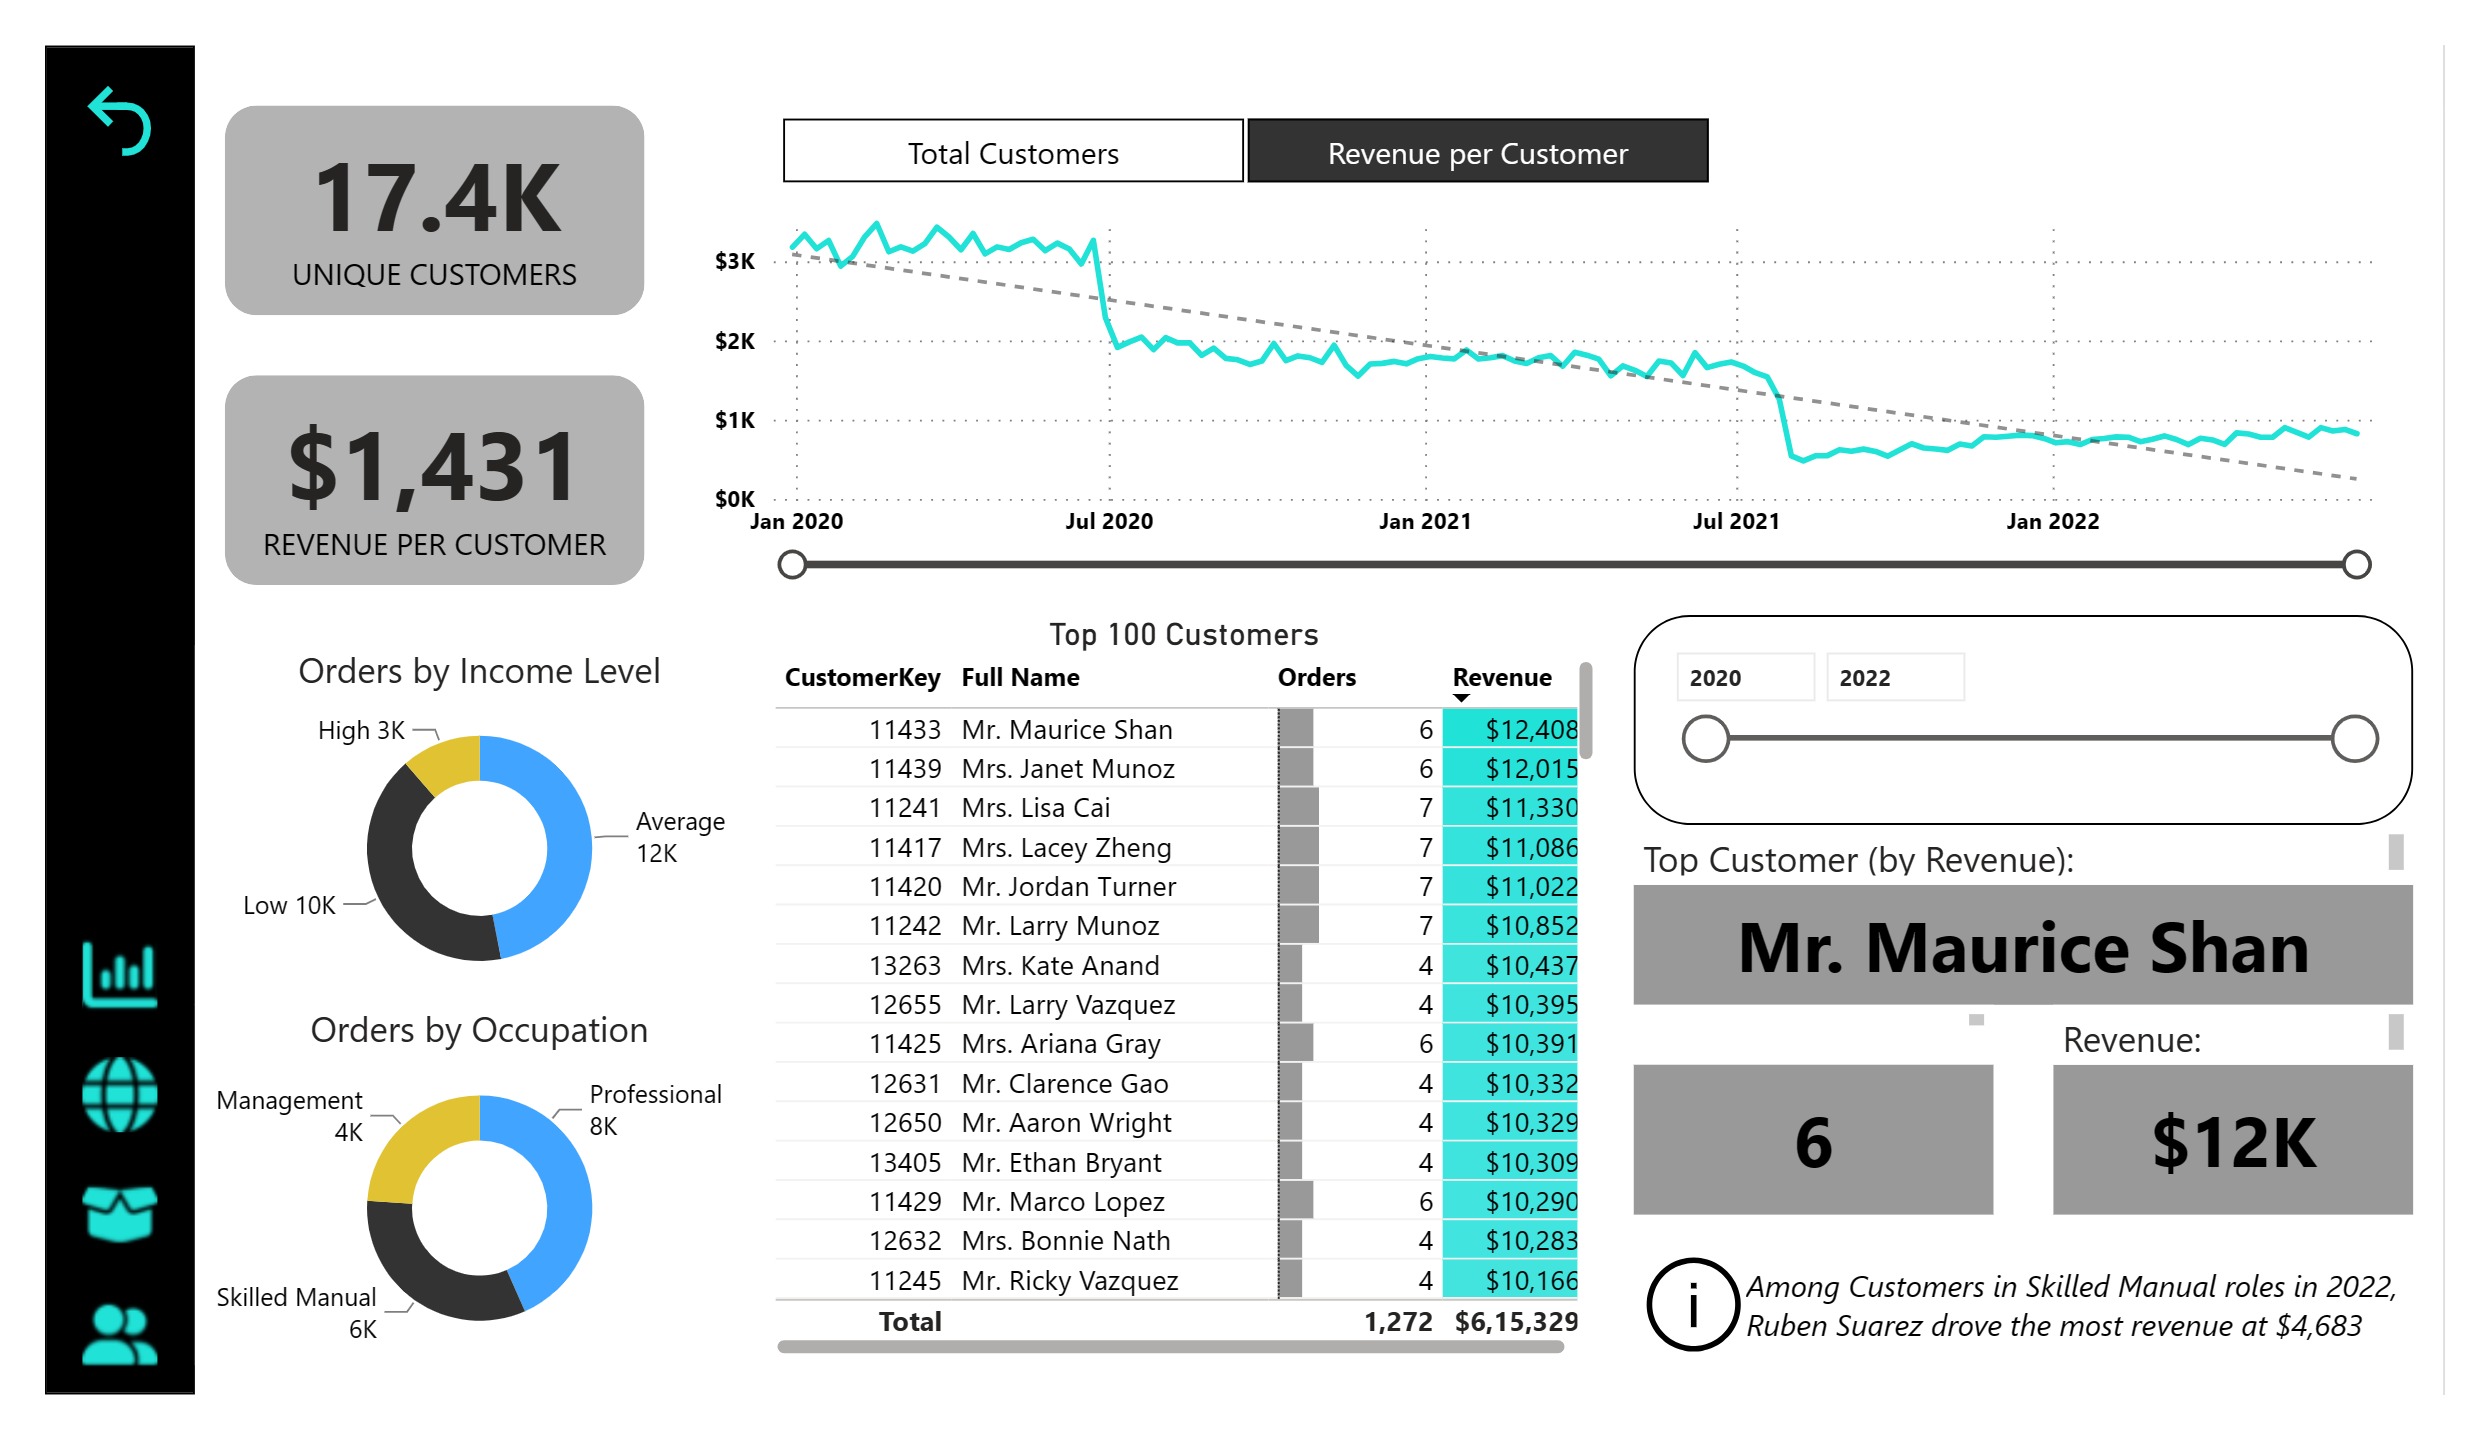Switch to the Revenue per Customer view
The width and height of the screenshot is (2490, 1440).
1477,152
